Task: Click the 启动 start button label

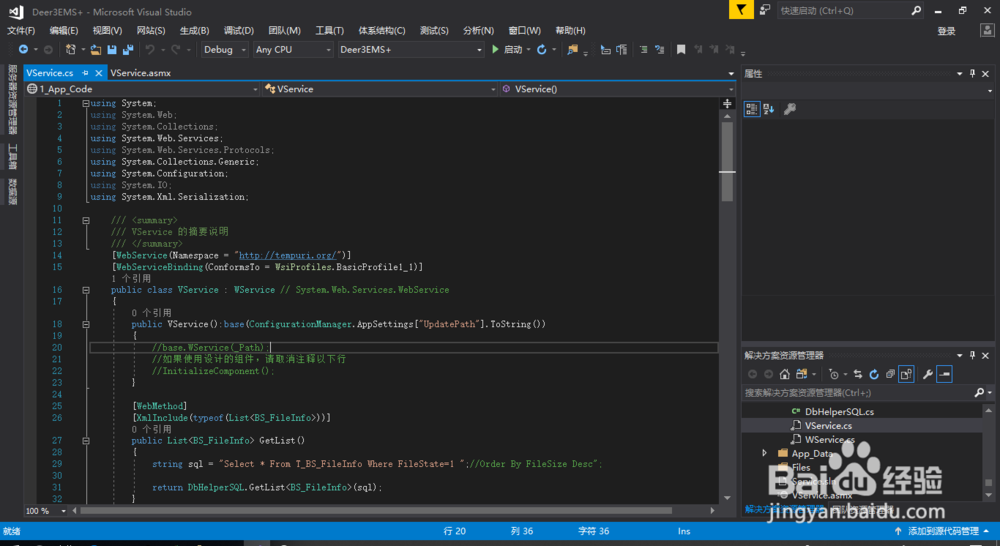Action: point(513,49)
